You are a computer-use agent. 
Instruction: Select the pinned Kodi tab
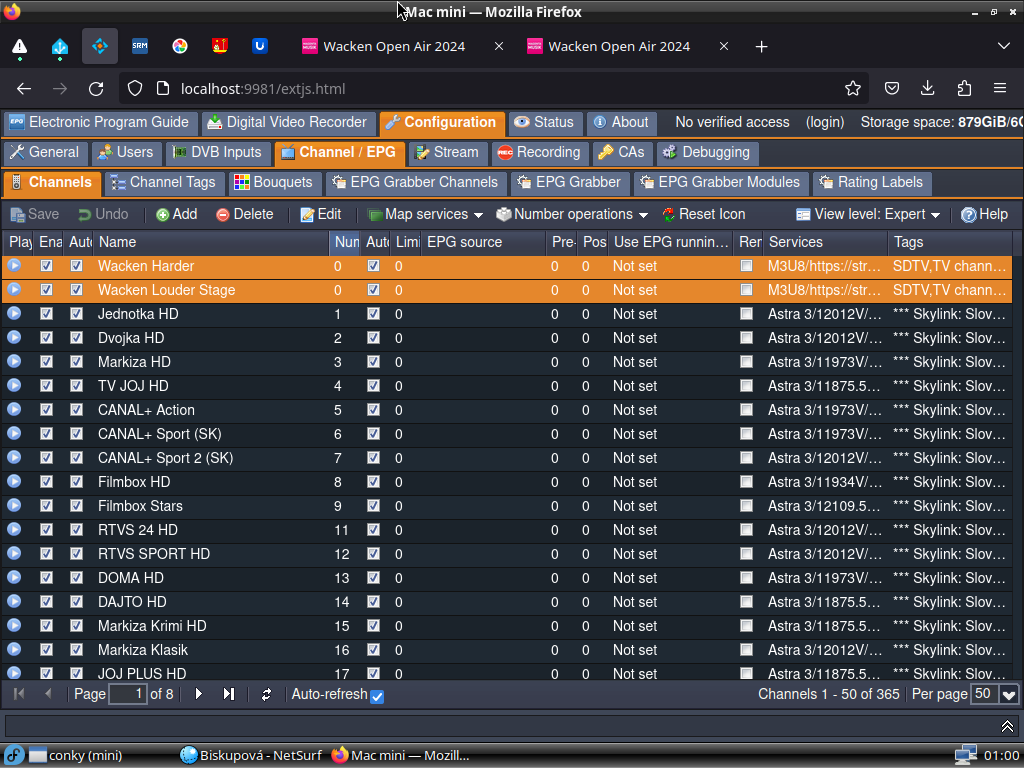coord(100,46)
